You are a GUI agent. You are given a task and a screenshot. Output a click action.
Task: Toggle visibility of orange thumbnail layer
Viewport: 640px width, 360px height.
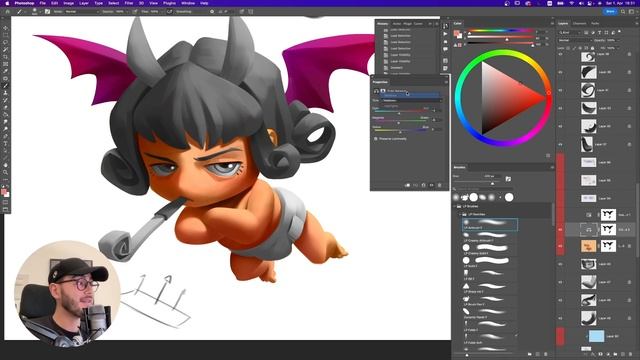tap(560, 246)
